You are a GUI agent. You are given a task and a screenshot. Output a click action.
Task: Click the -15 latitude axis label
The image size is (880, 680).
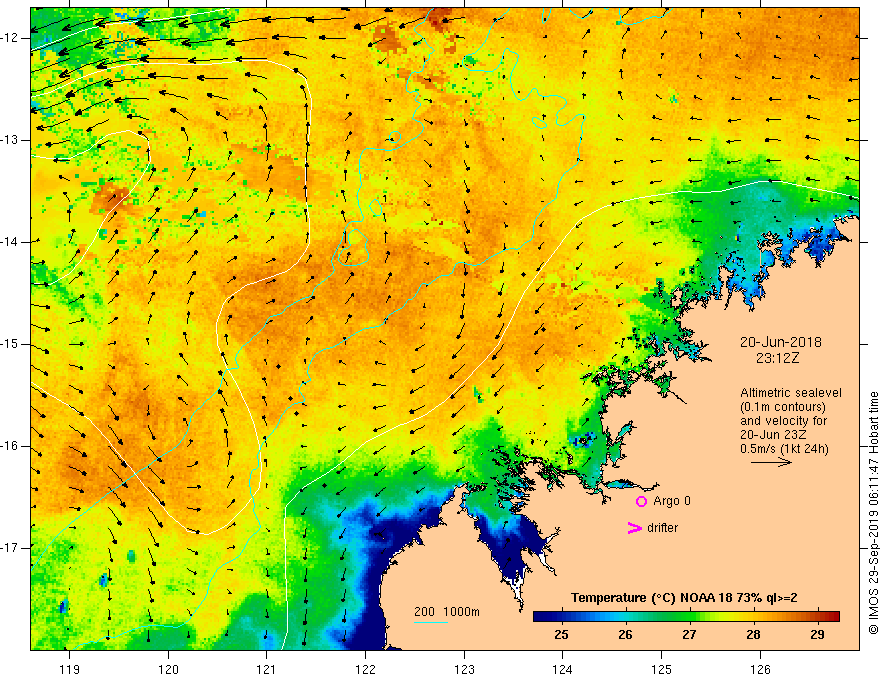tap(11, 344)
